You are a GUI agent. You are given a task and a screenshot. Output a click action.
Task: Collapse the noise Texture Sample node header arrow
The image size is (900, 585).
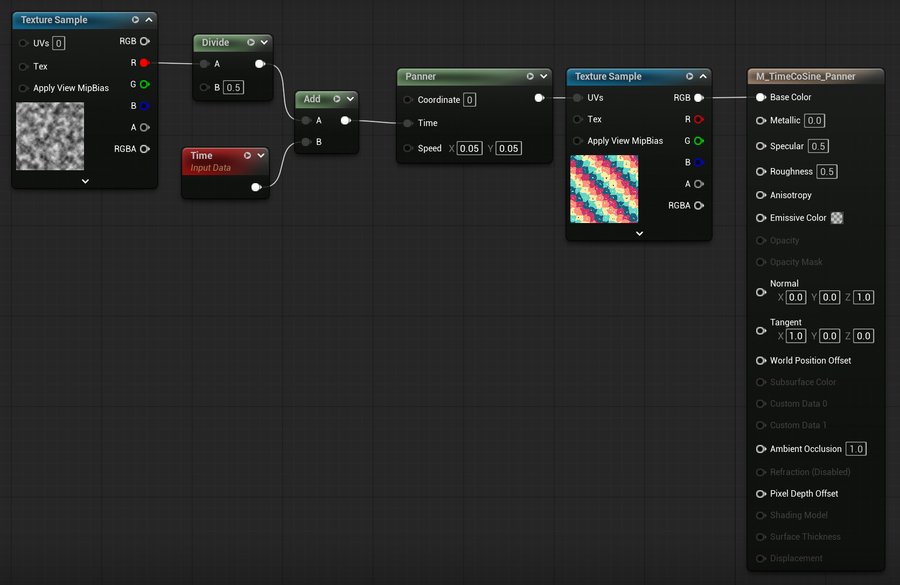click(149, 20)
